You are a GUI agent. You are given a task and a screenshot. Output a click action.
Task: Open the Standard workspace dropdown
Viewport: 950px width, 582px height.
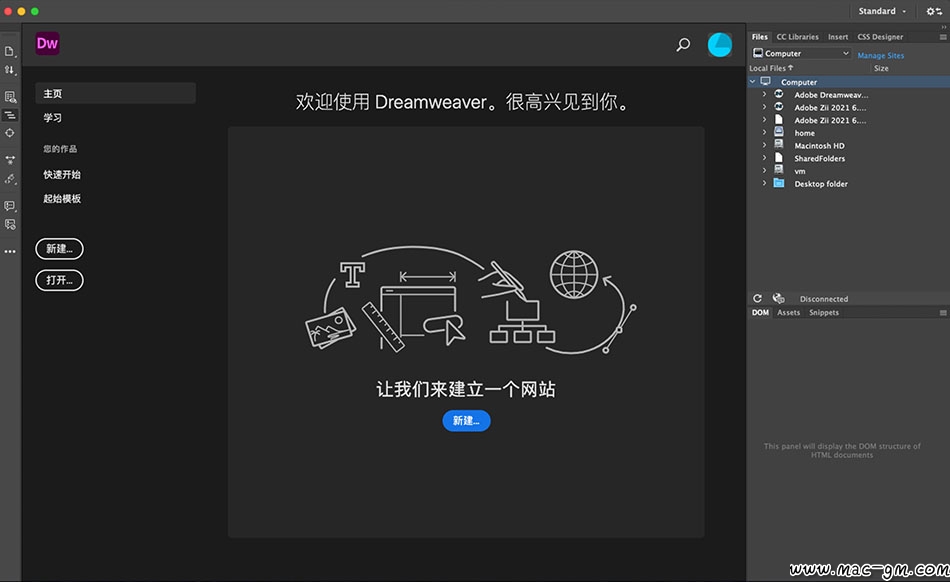click(882, 11)
